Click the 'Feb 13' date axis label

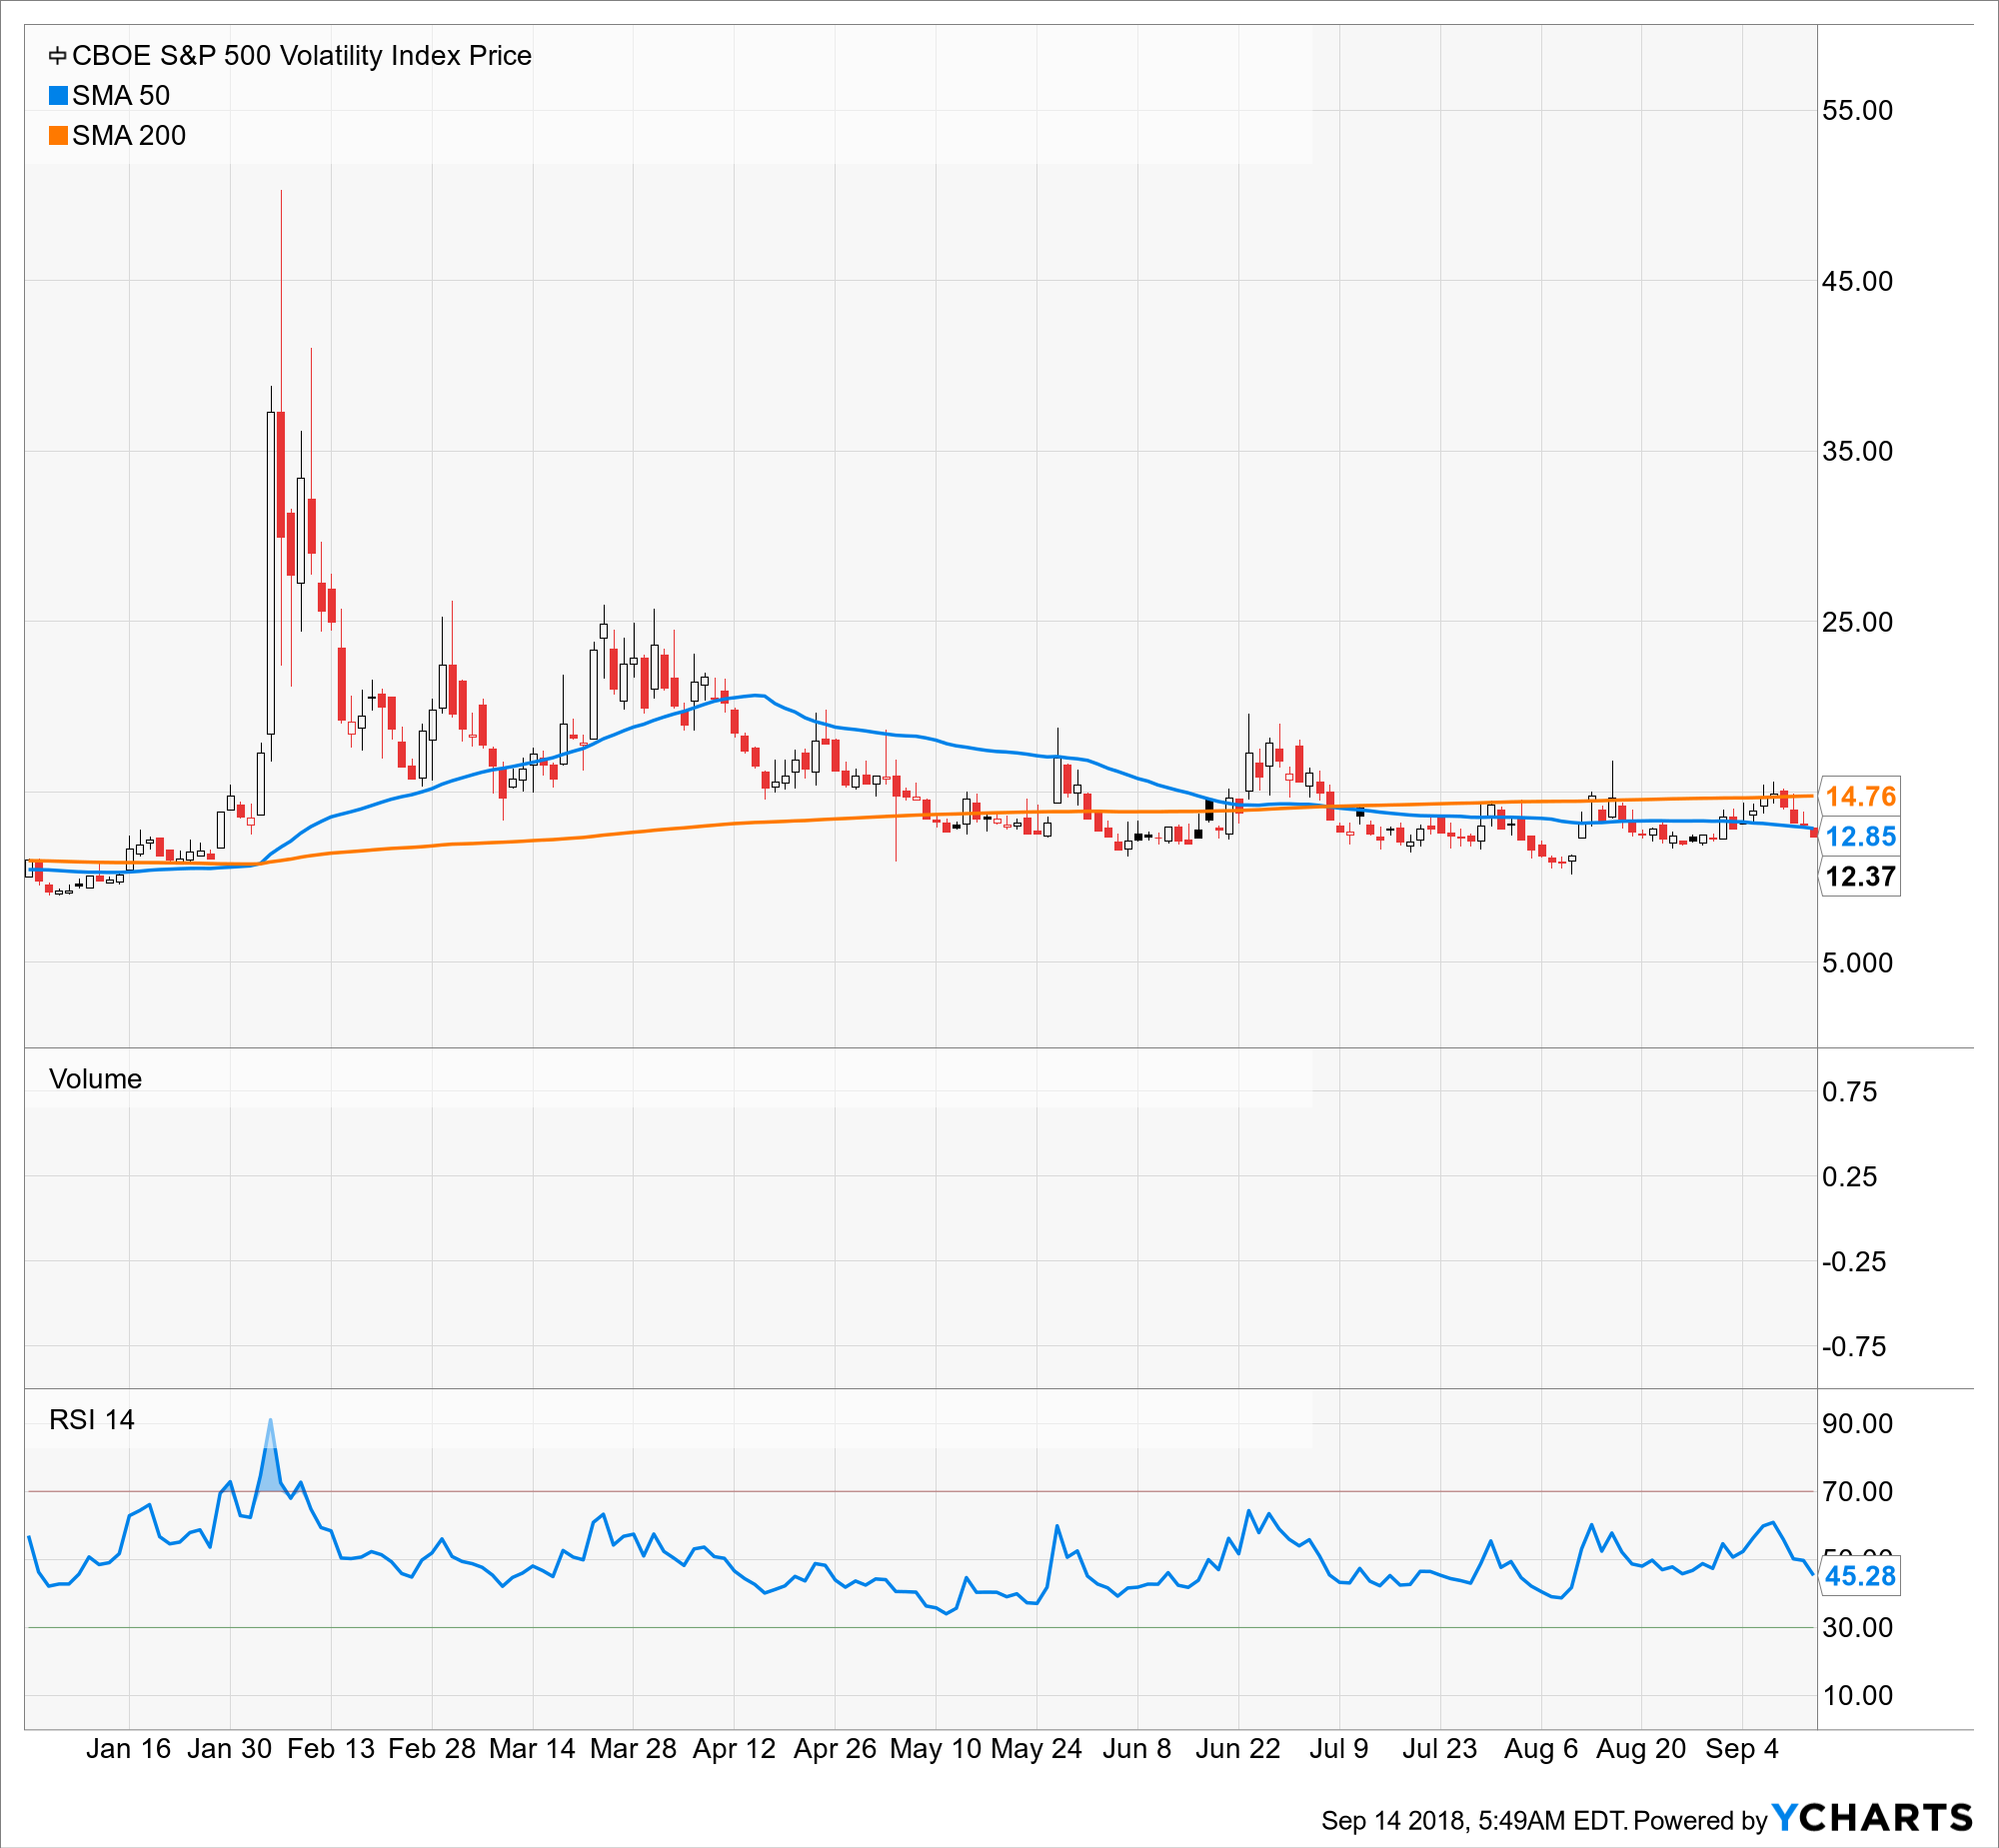[330, 1749]
